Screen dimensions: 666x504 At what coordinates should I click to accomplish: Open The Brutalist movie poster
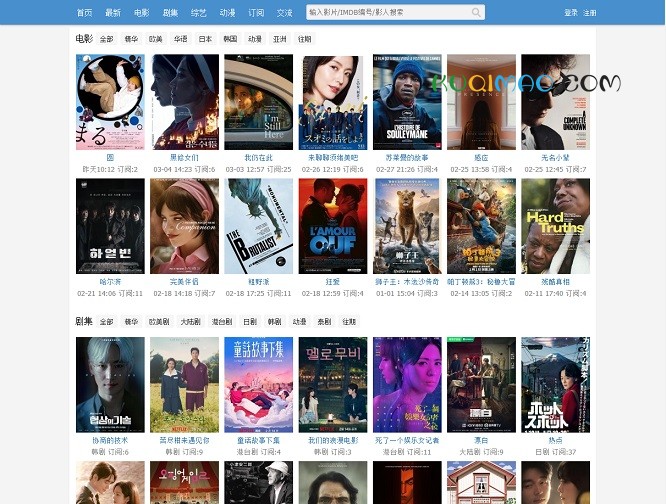tap(259, 226)
